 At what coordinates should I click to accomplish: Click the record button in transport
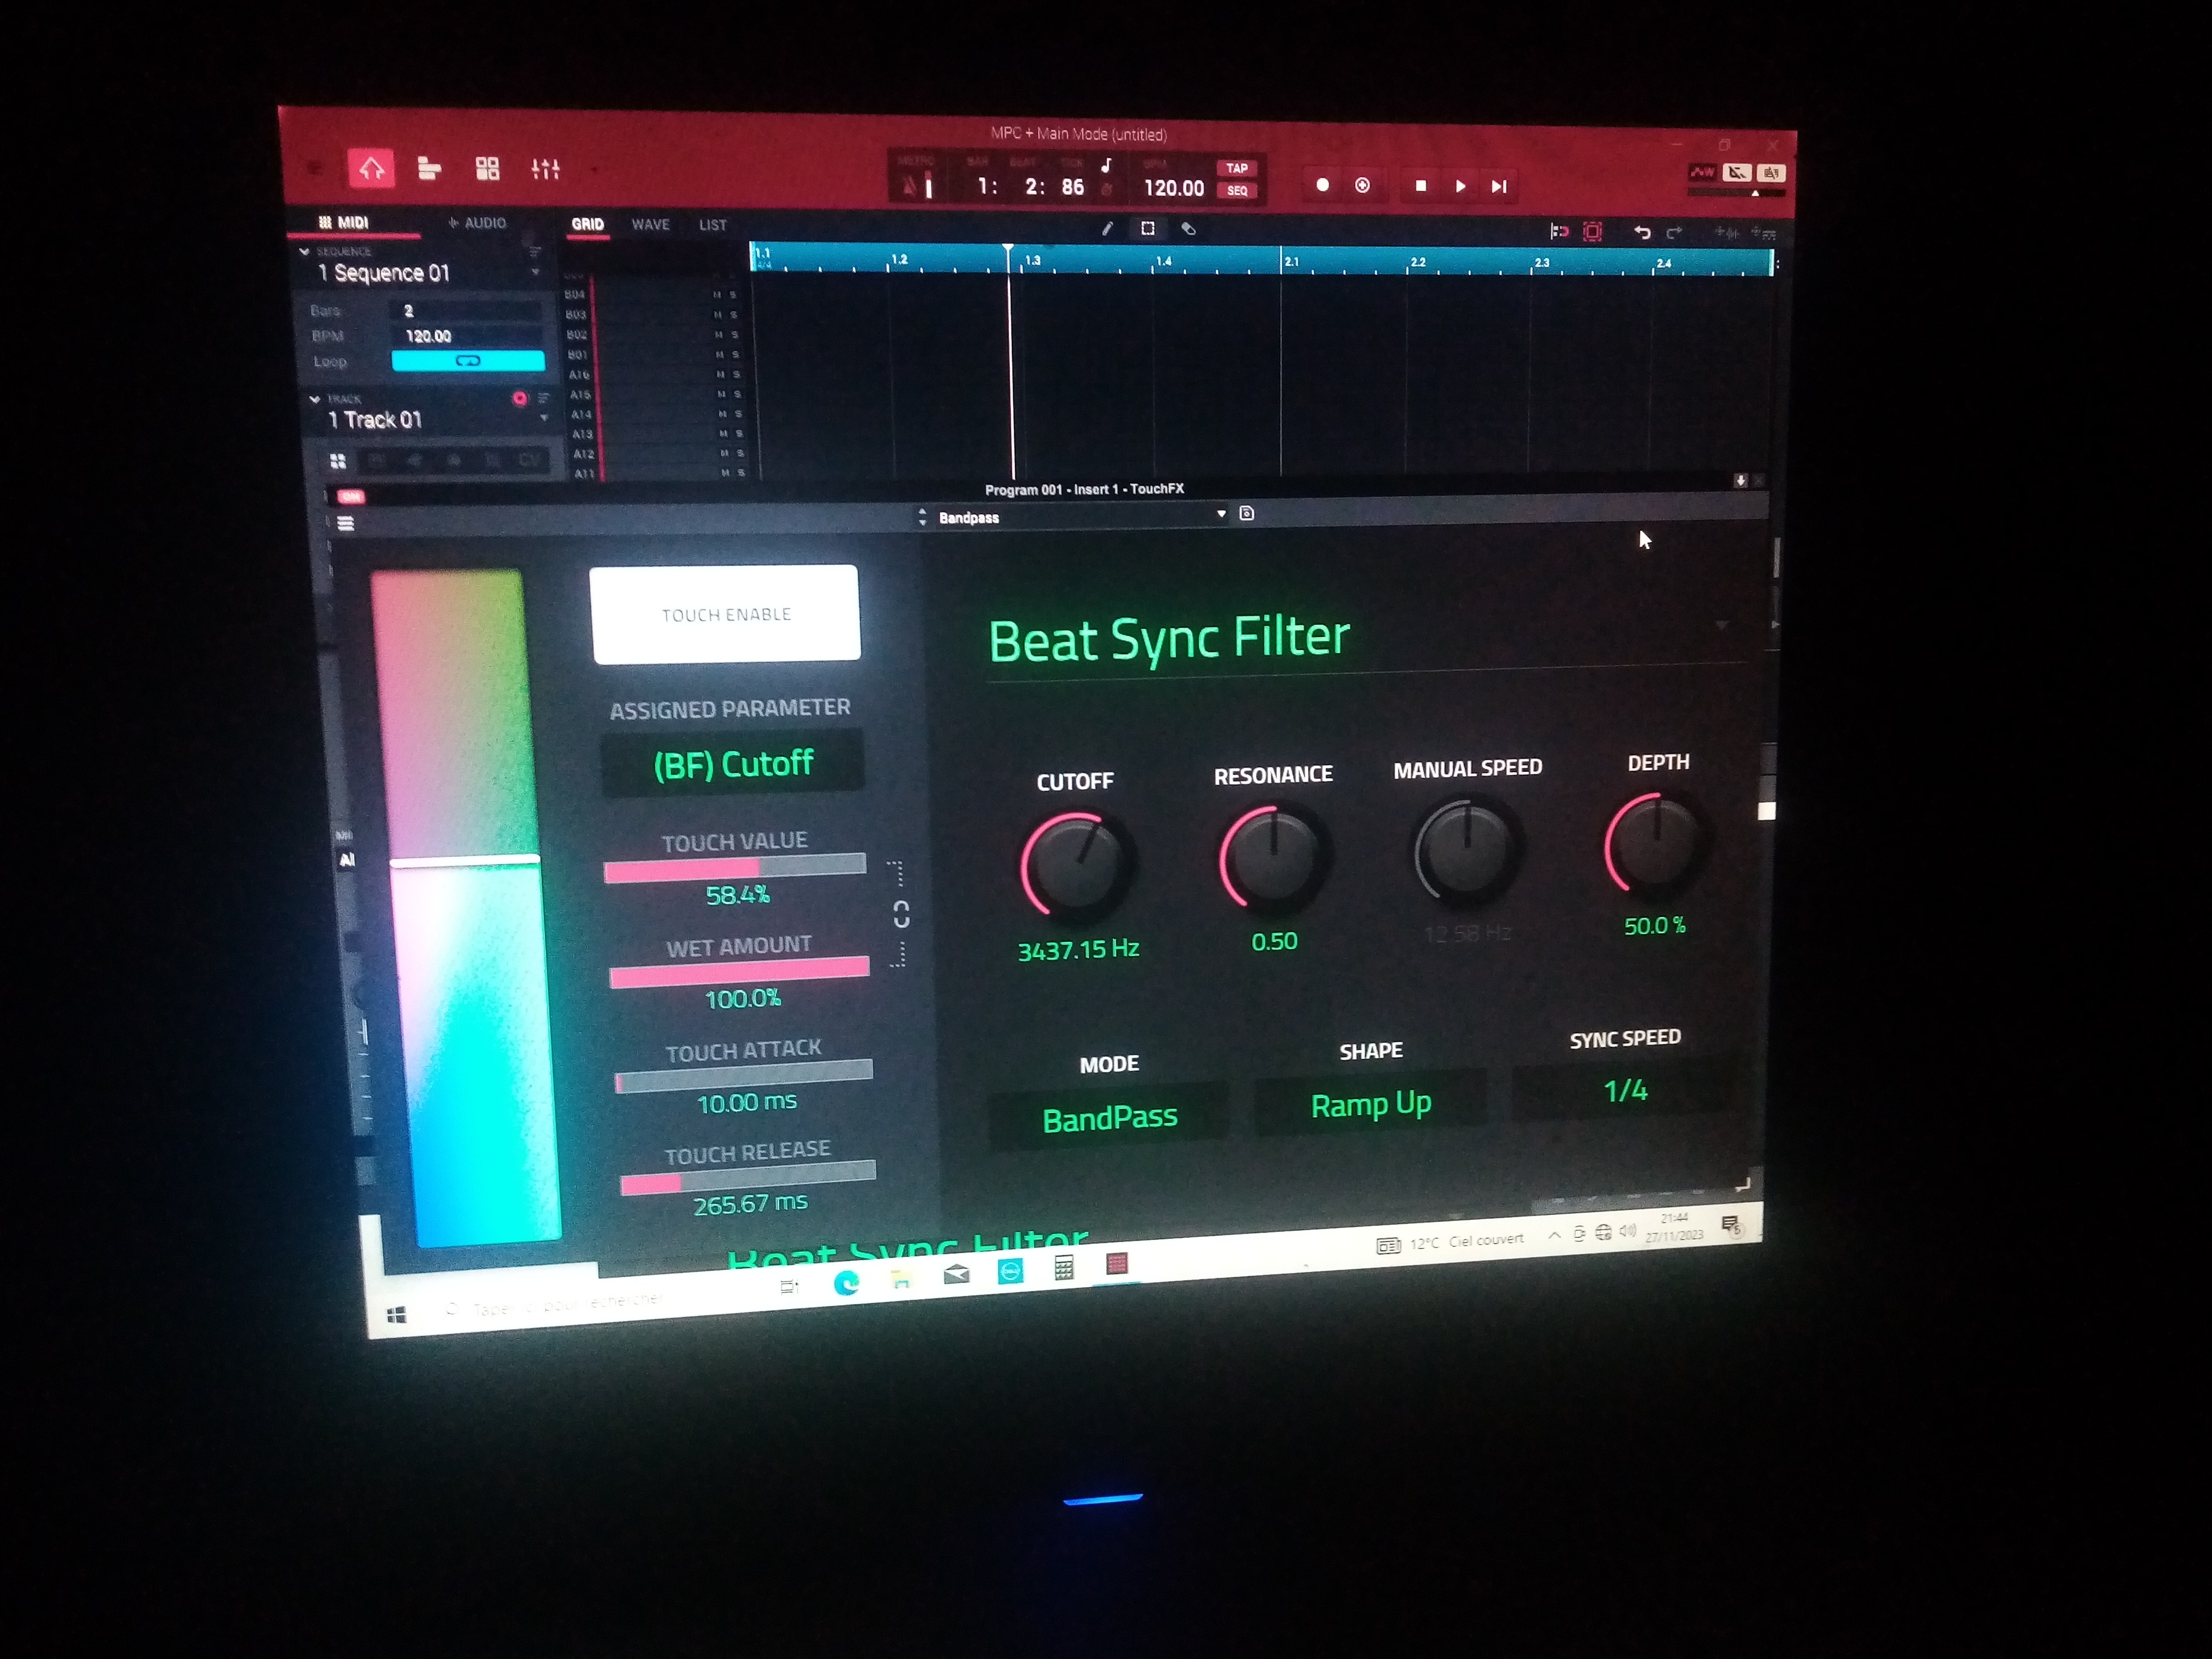click(1322, 185)
